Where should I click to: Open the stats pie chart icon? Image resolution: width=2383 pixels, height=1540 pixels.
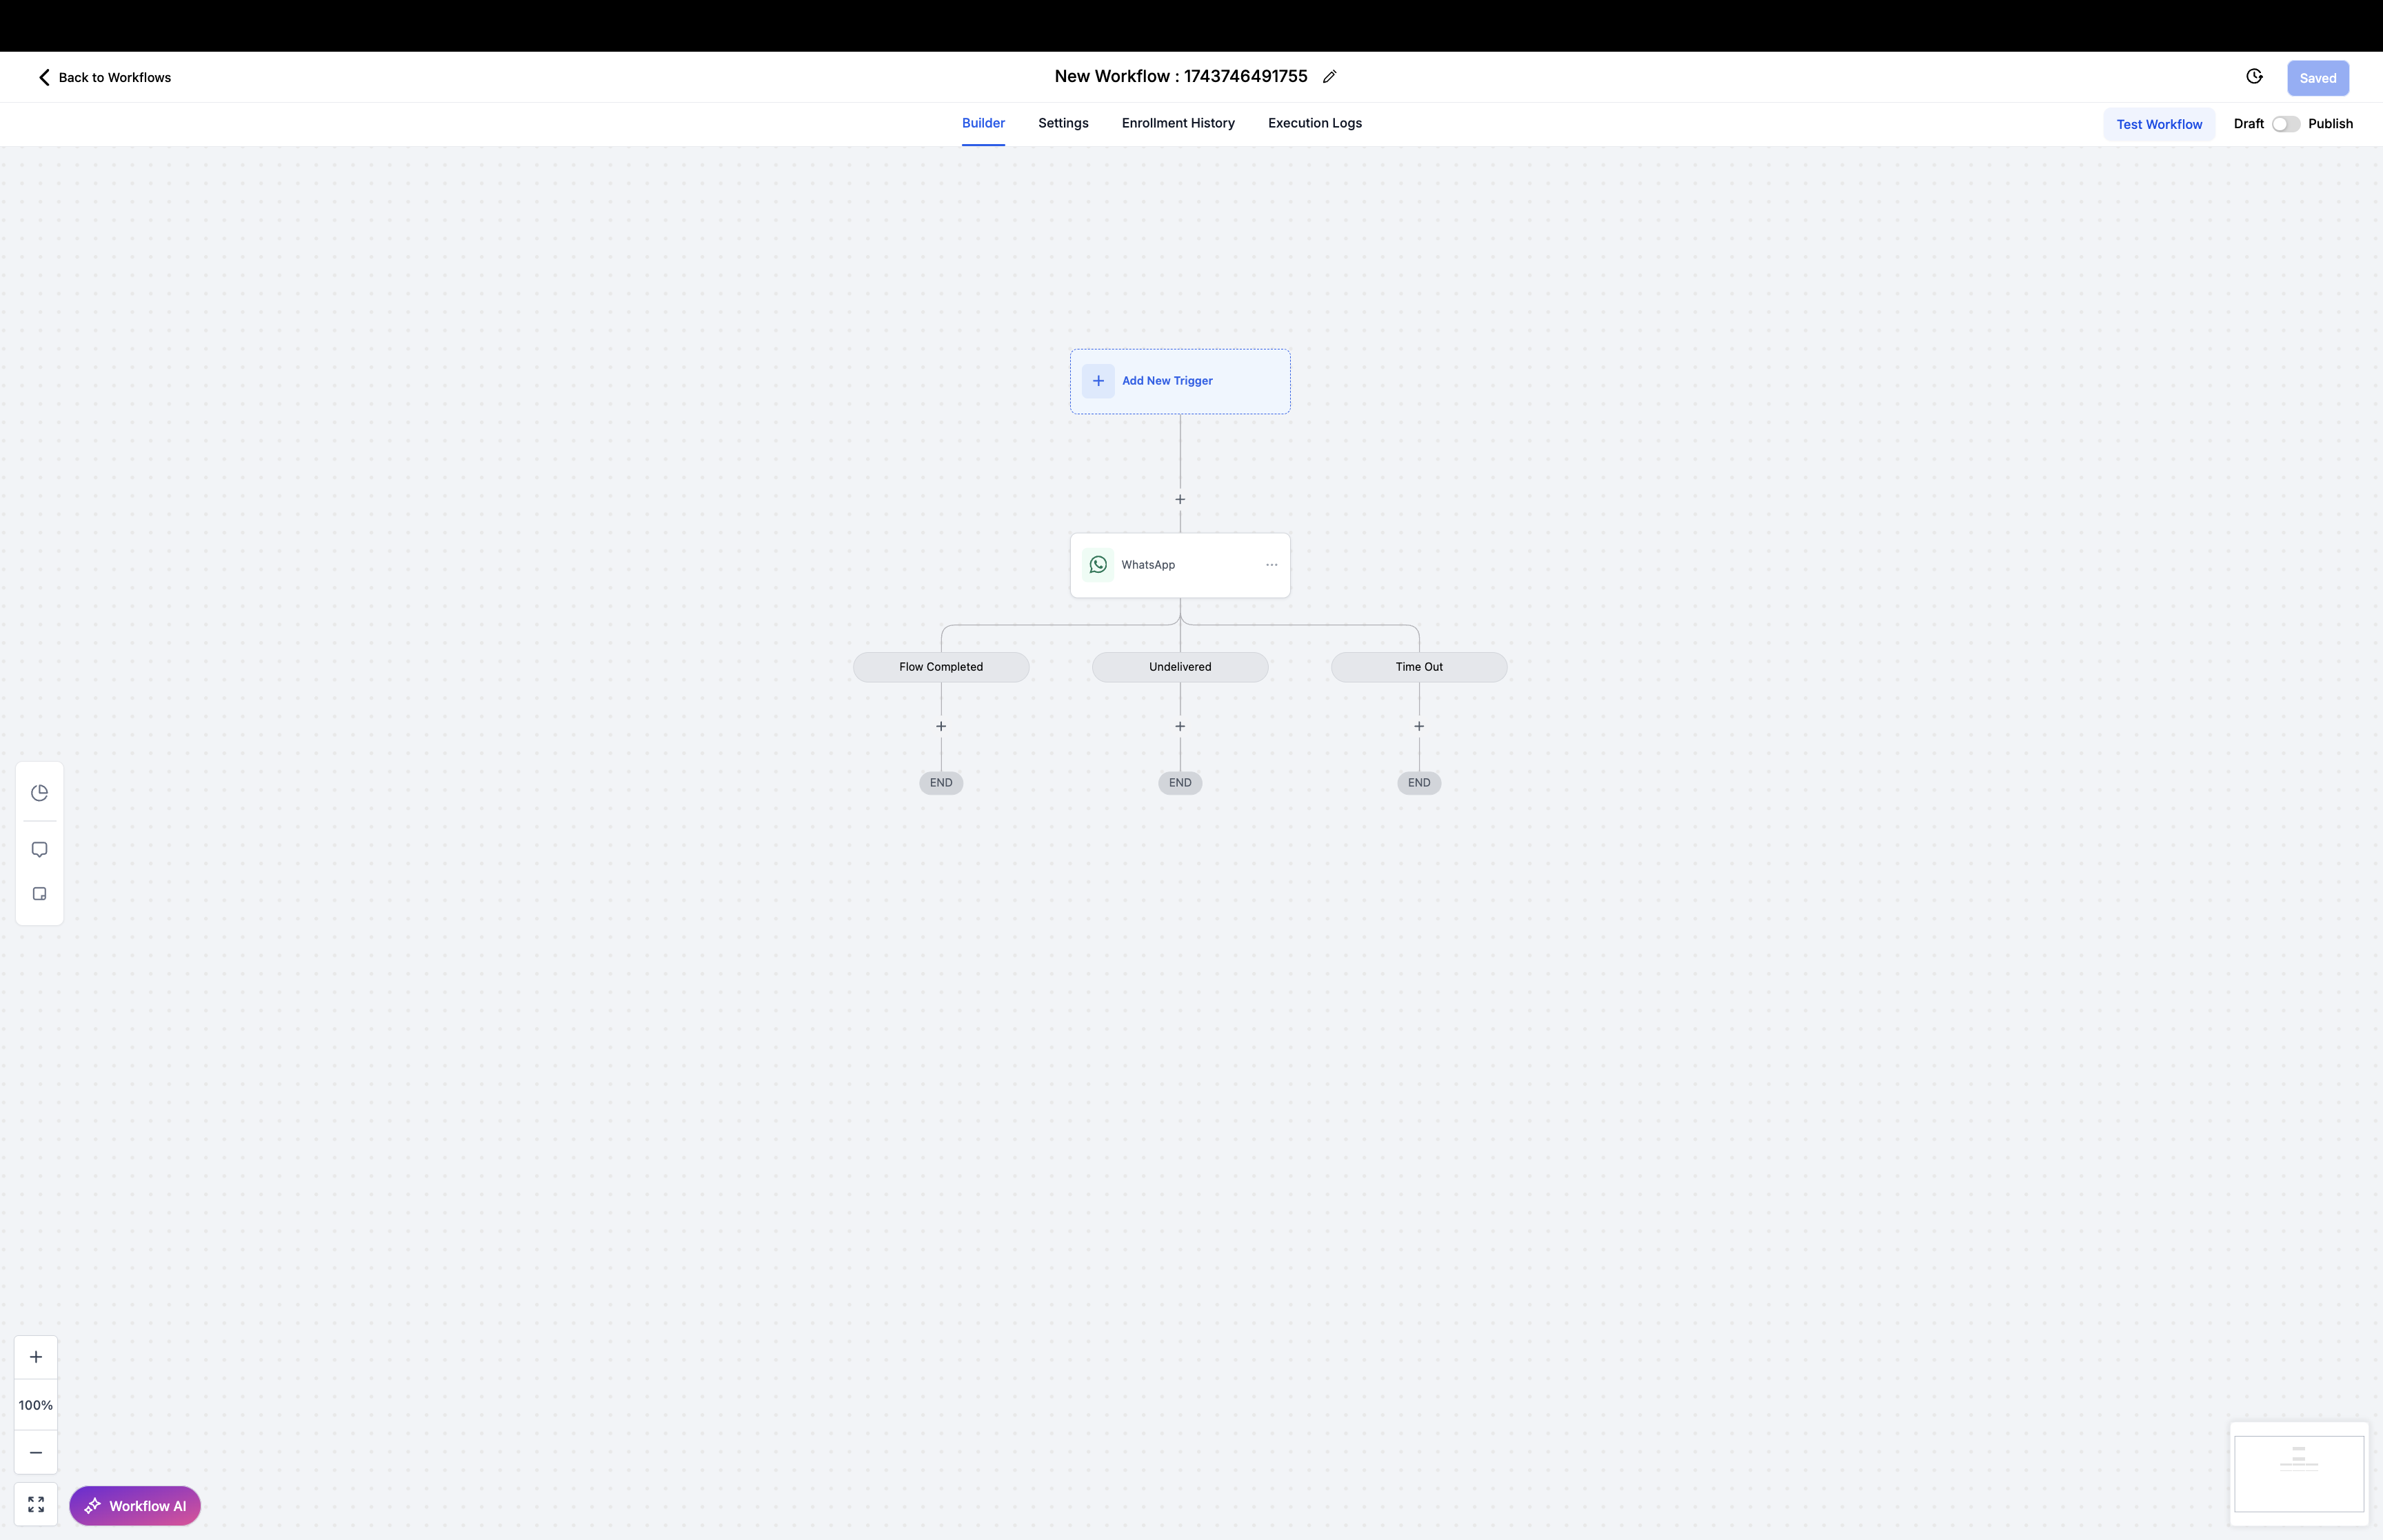click(x=40, y=793)
